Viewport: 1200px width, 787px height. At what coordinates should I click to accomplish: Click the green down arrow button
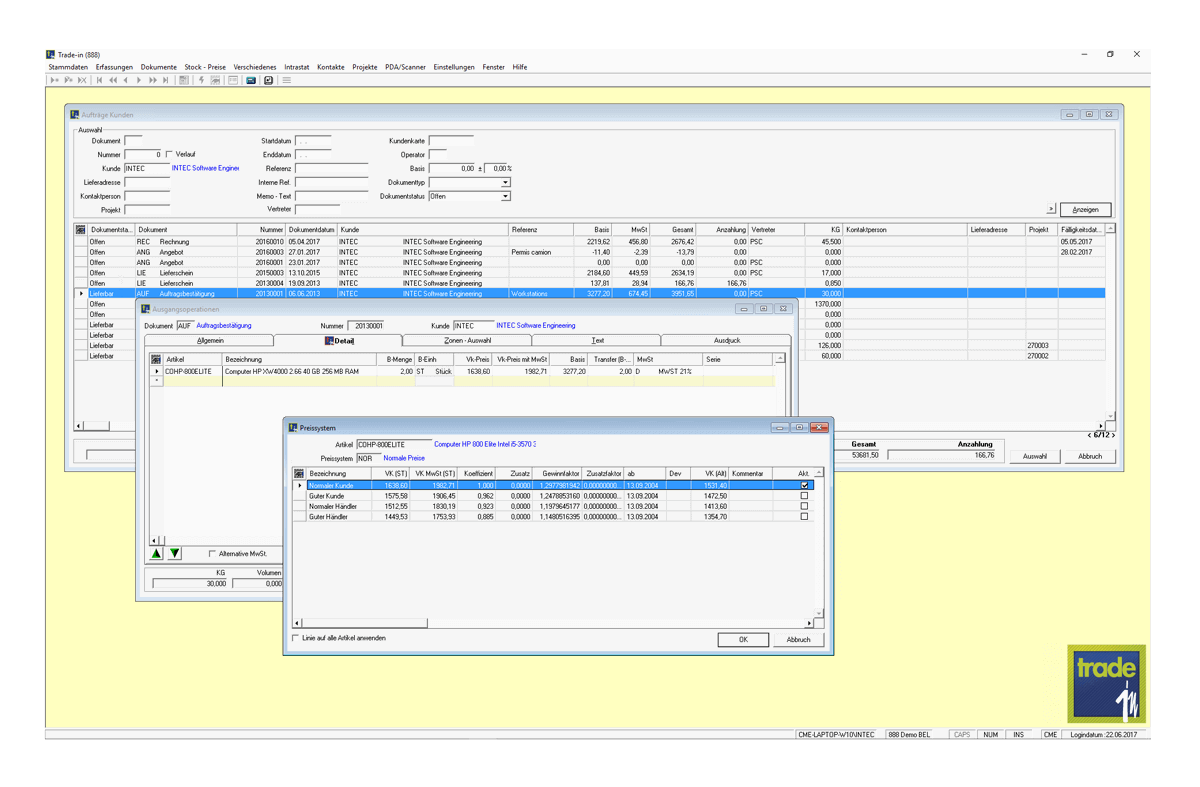175,553
